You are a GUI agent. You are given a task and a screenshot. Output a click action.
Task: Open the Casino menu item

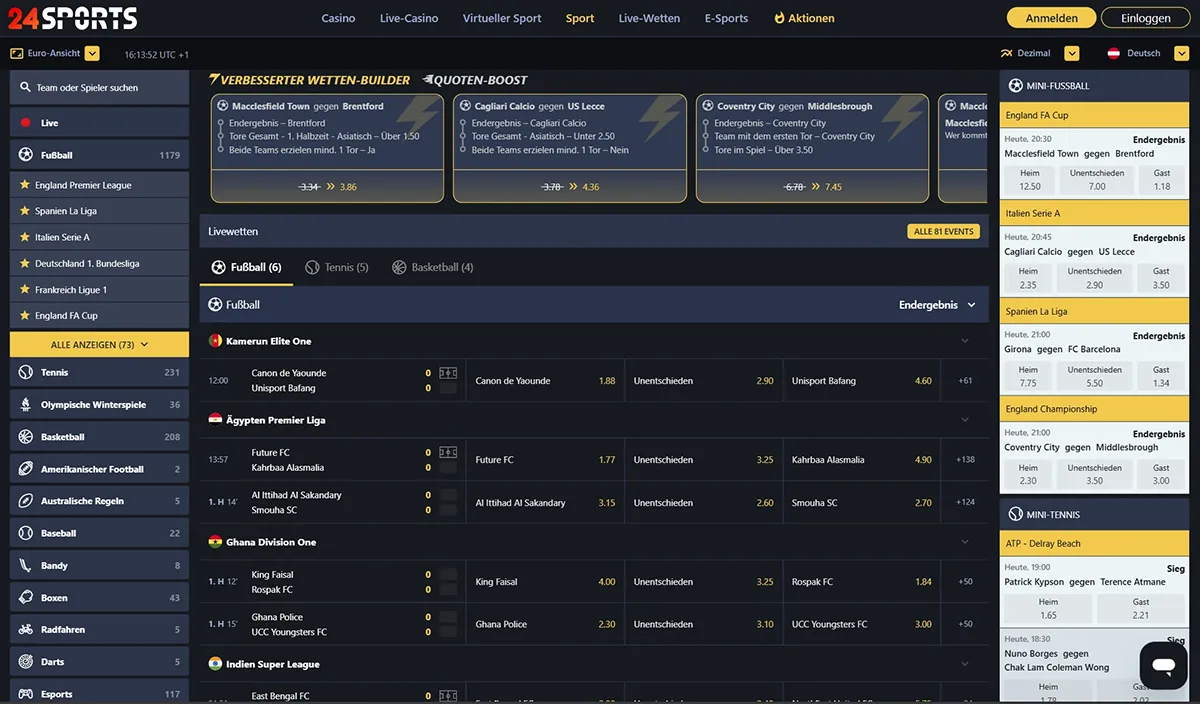click(338, 18)
